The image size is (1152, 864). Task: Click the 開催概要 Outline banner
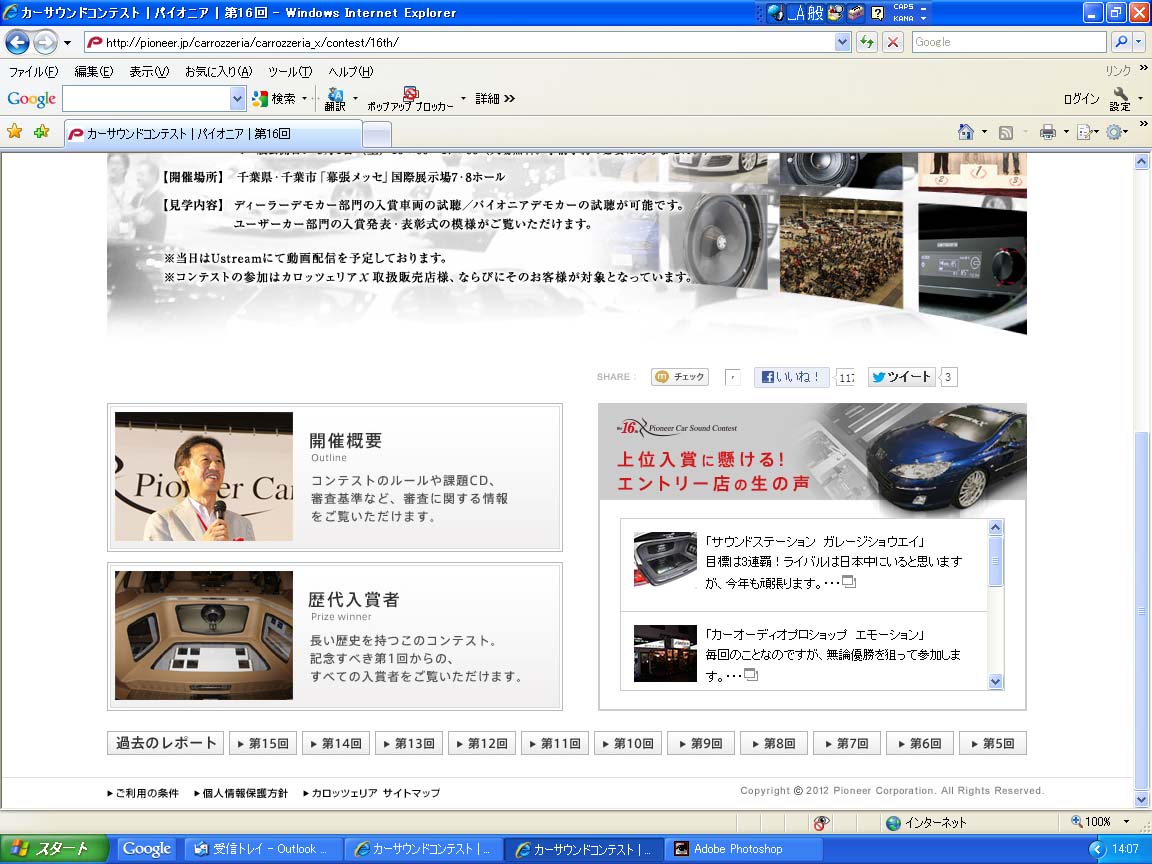click(x=334, y=477)
